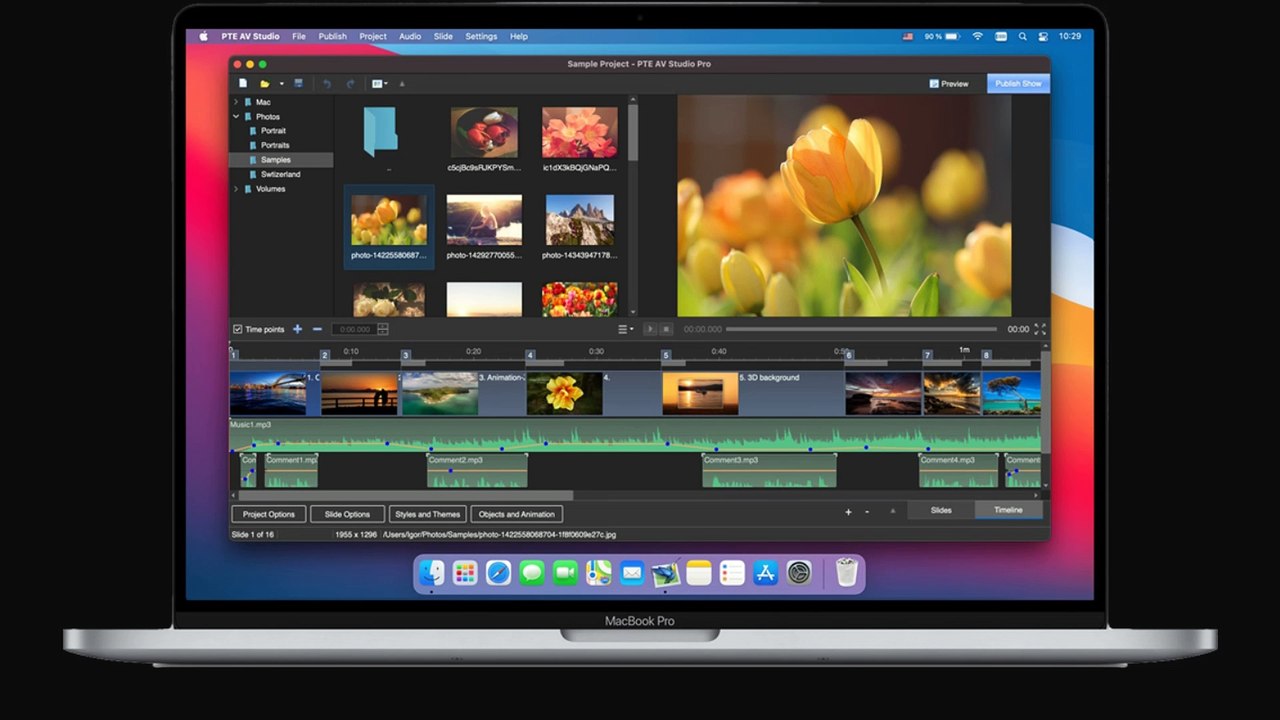
Task: Zoom in the timeline with the plus button
Action: [848, 512]
